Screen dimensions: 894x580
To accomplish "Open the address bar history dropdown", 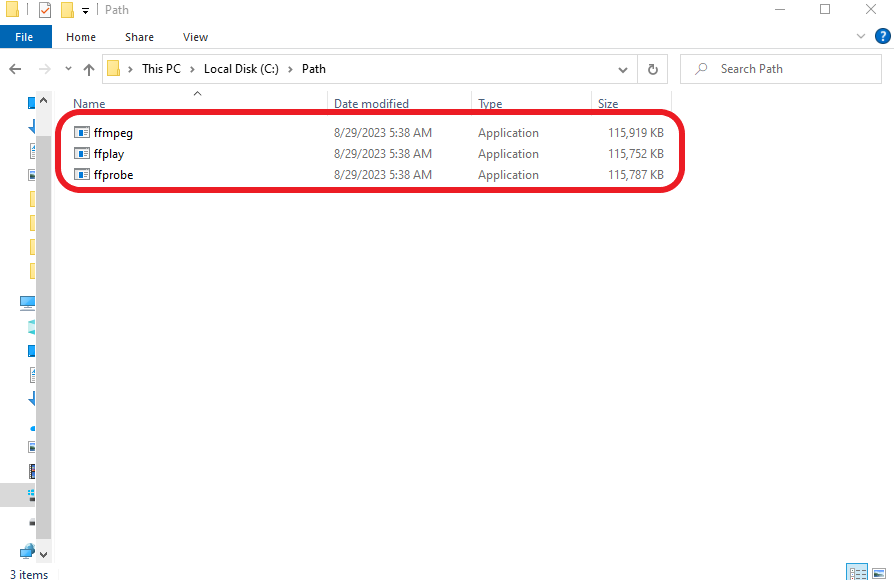I will click(623, 70).
